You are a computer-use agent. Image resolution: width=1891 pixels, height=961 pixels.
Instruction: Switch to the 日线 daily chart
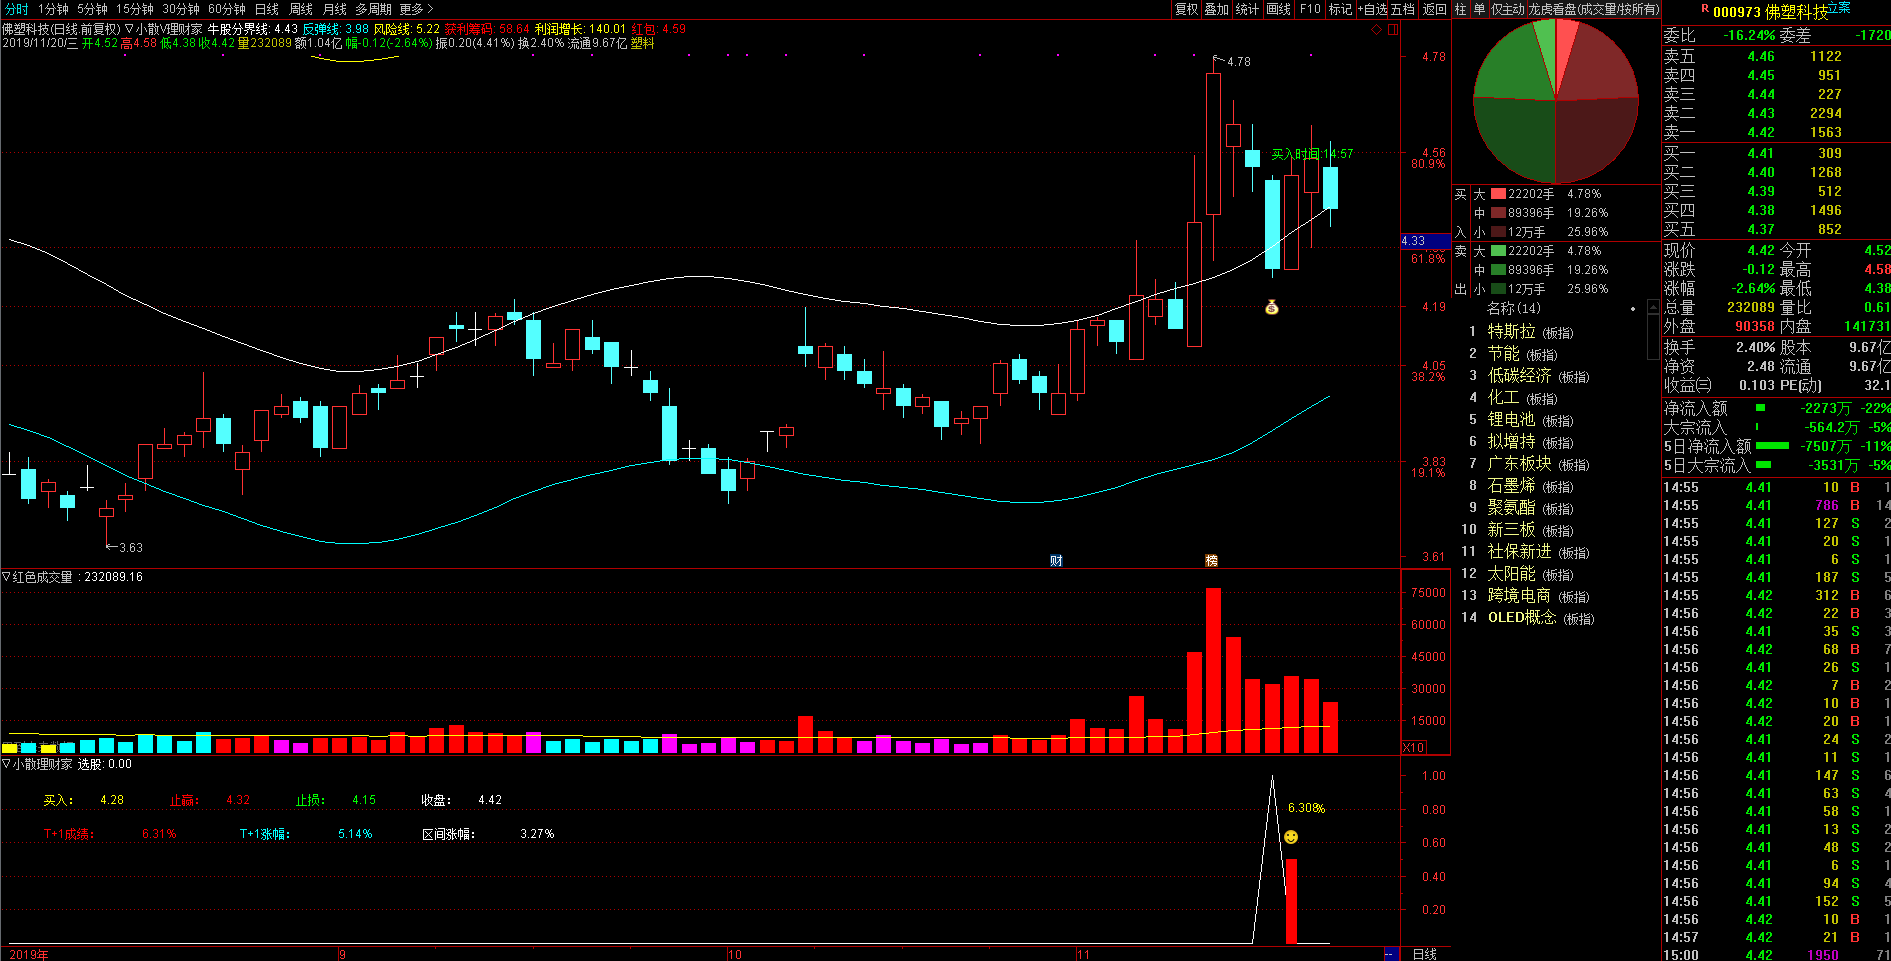[x=267, y=9]
